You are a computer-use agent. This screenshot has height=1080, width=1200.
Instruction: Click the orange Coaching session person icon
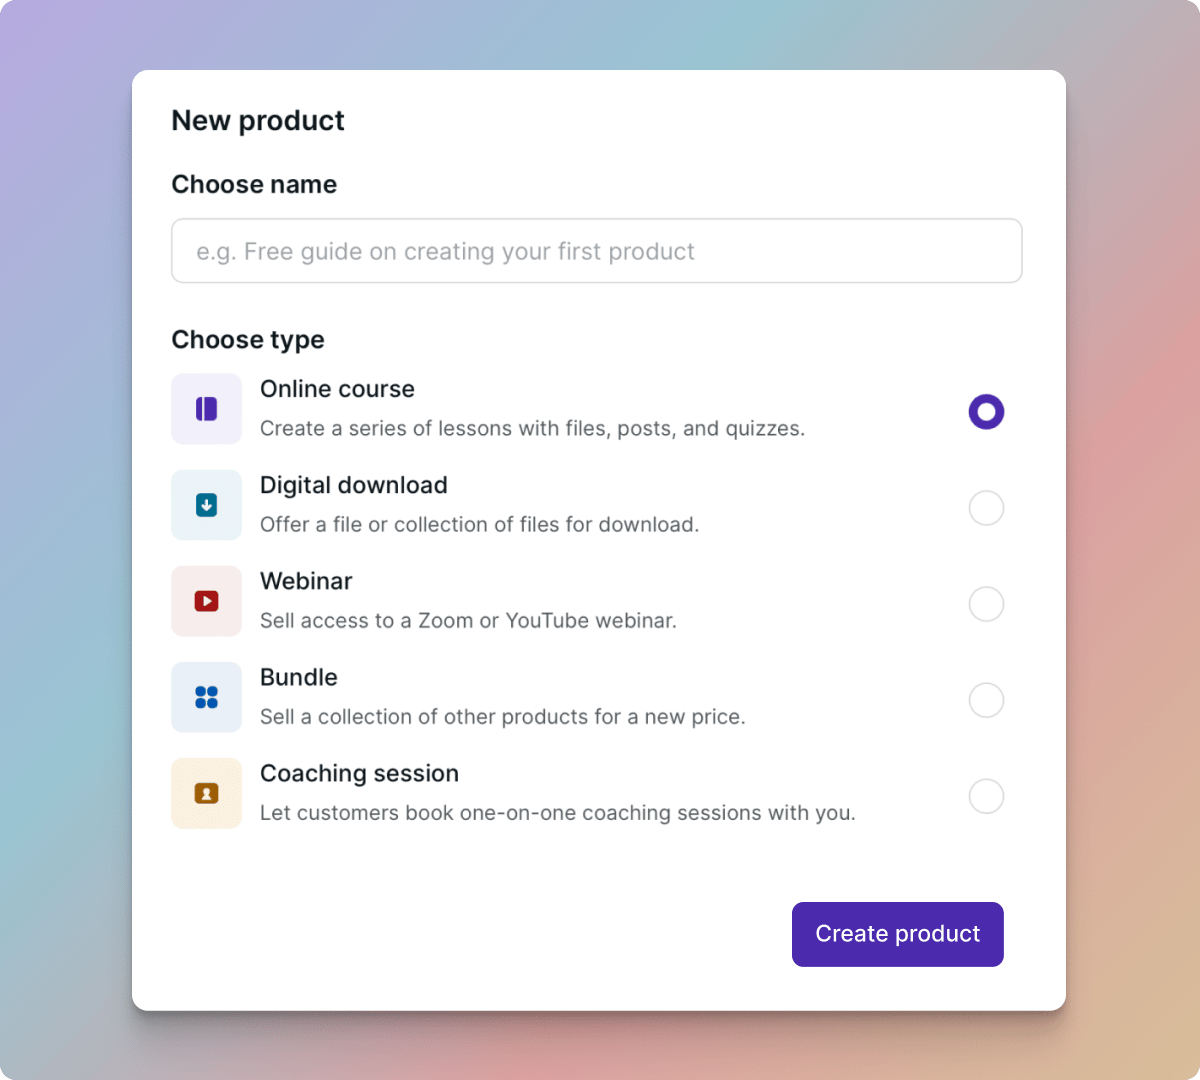[206, 793]
